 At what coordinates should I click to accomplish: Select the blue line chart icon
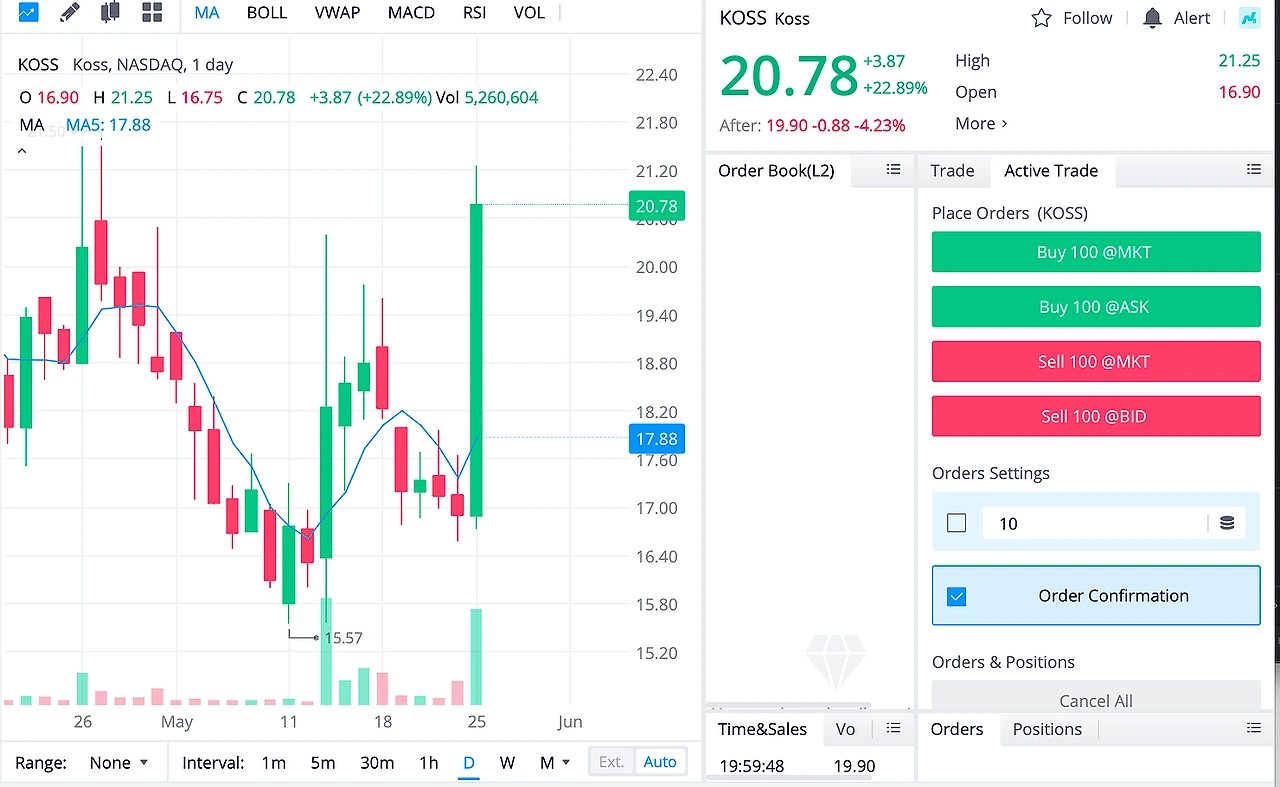(x=28, y=13)
